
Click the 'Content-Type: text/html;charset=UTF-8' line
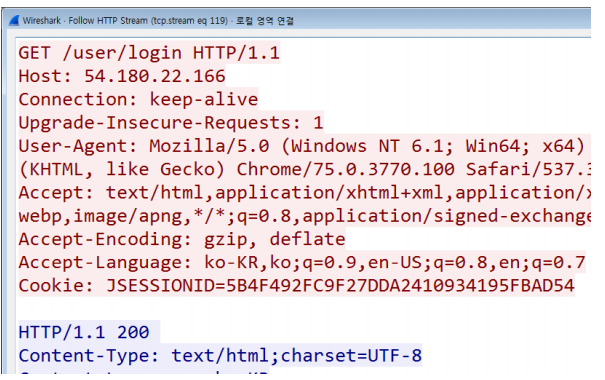click(220, 355)
